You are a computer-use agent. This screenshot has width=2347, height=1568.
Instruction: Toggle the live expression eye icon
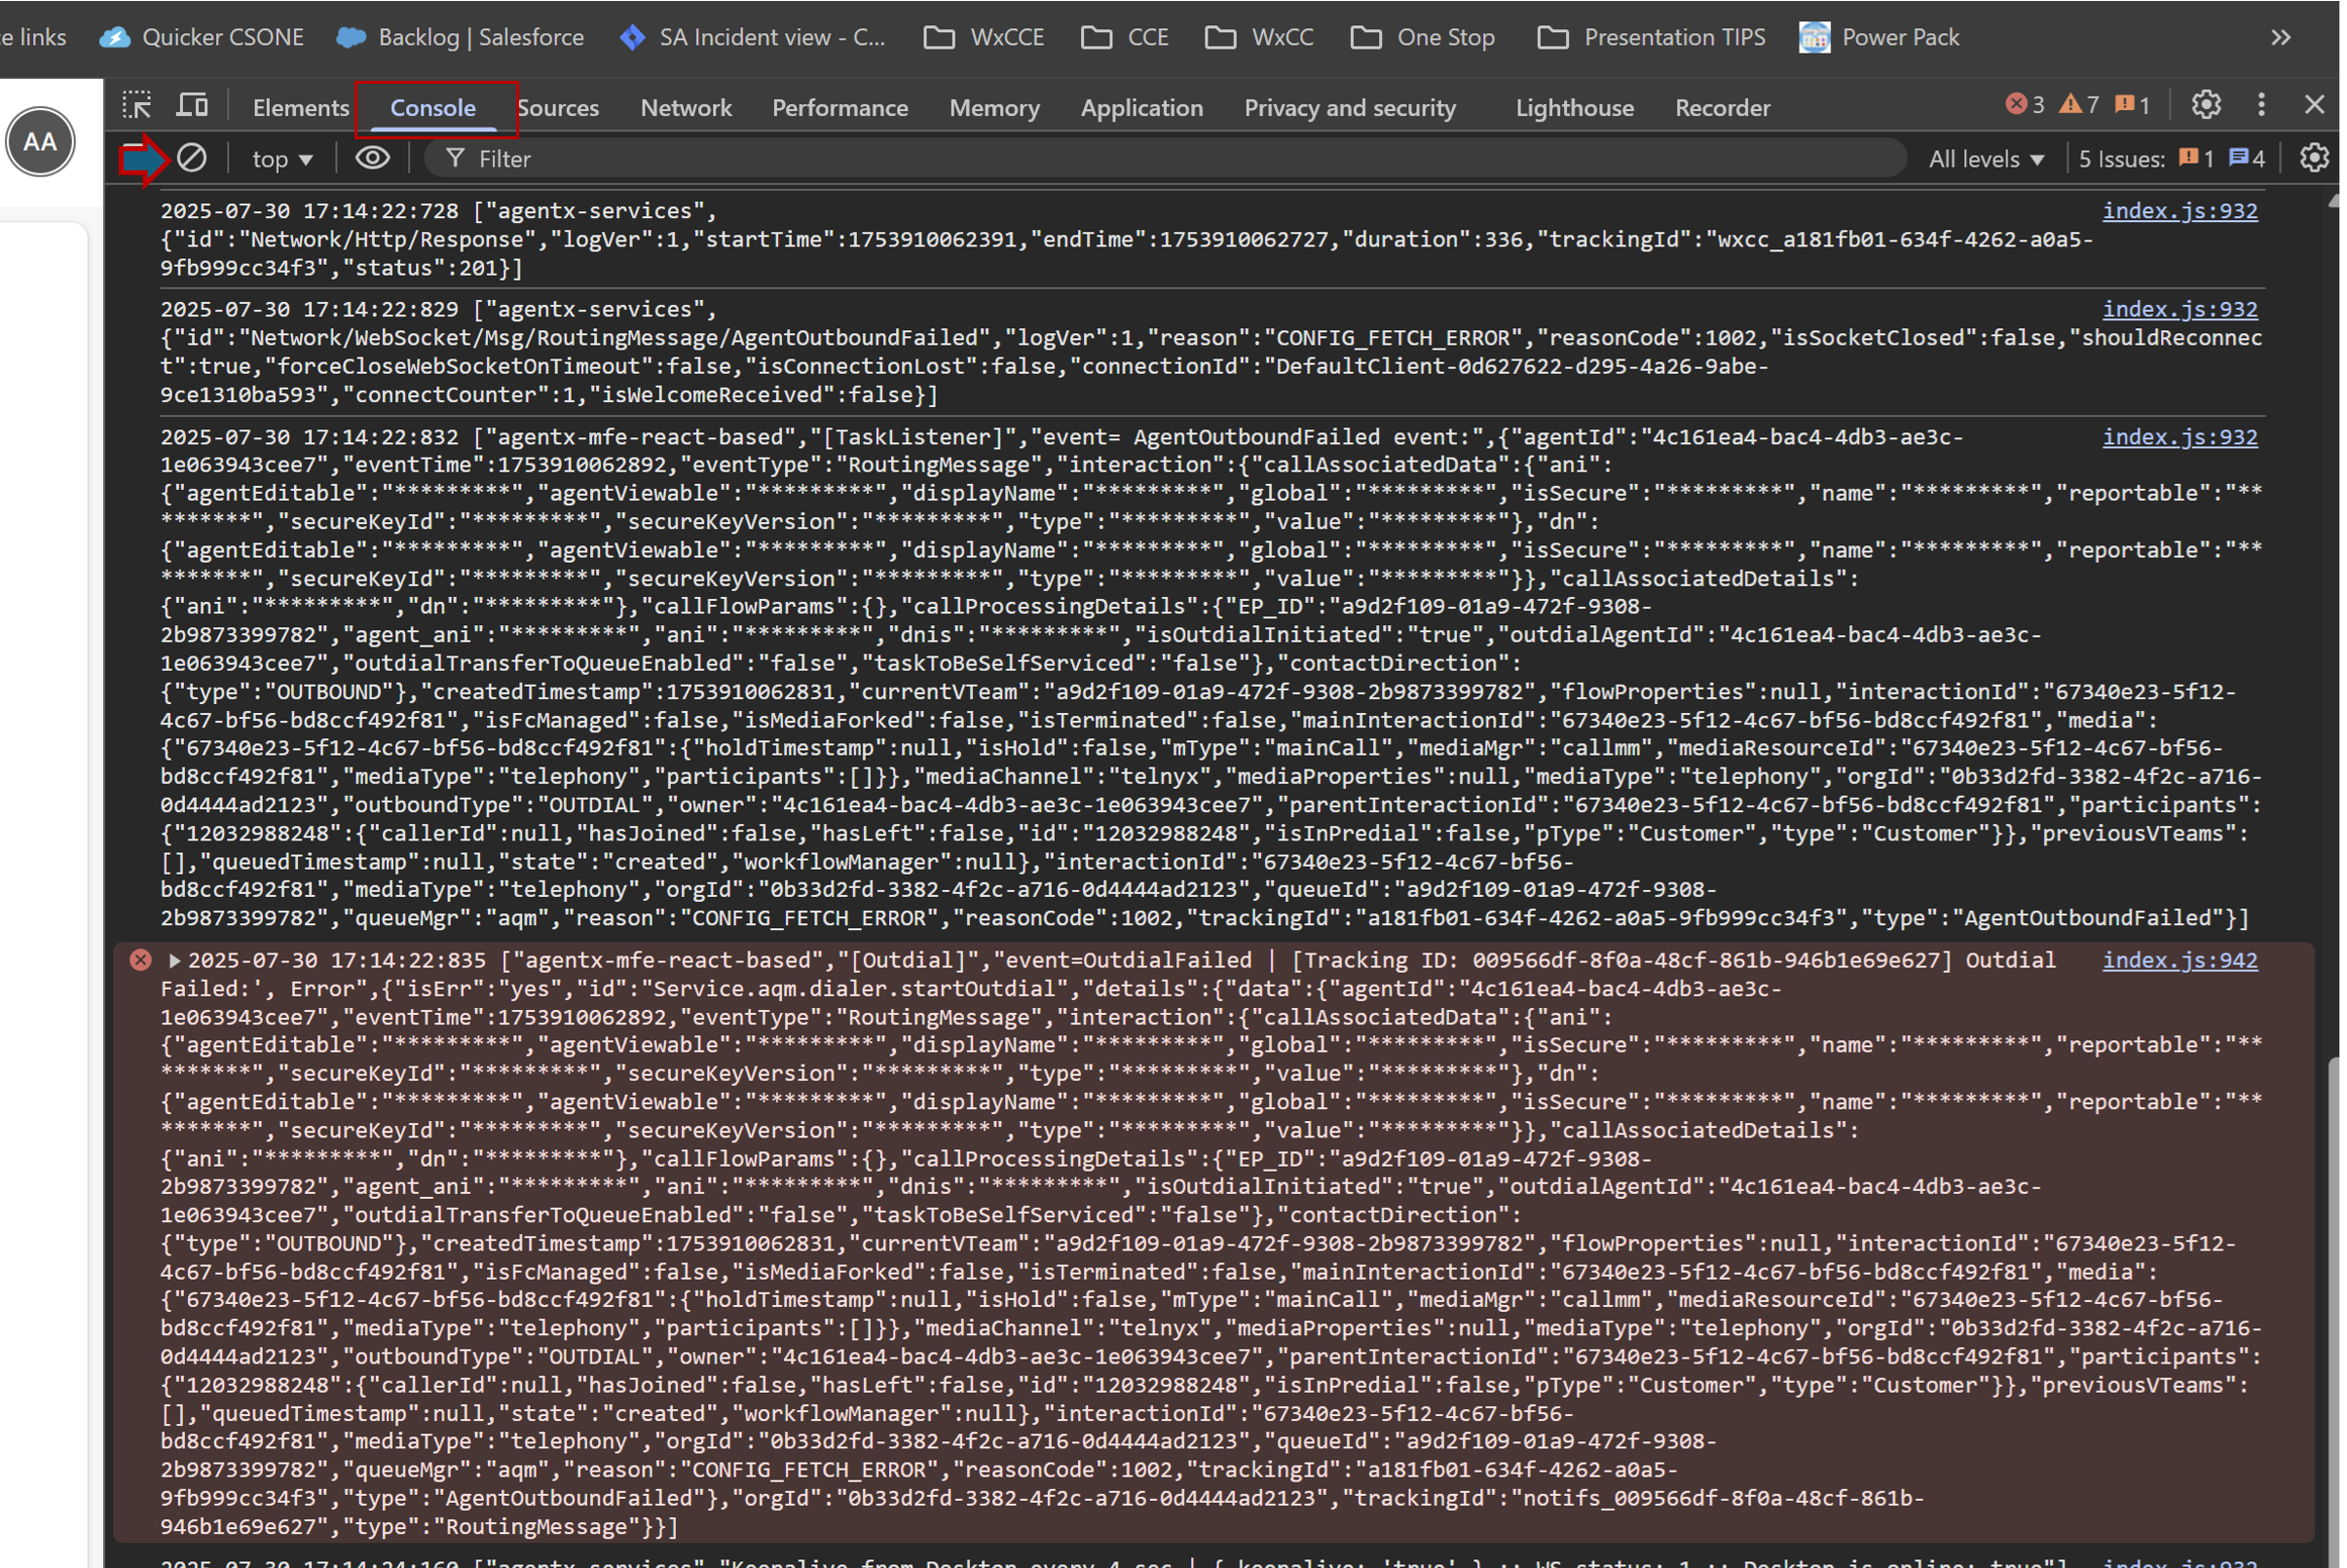click(x=373, y=158)
